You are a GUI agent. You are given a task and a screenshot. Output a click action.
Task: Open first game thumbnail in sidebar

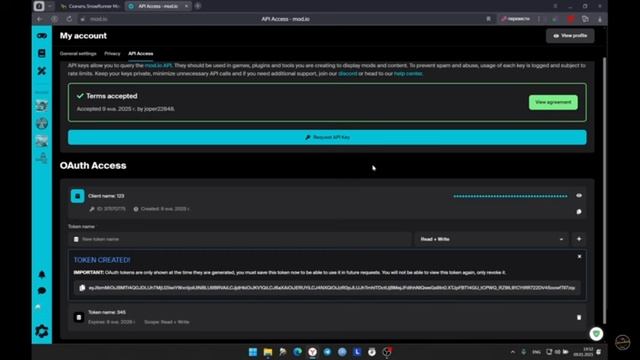(42, 106)
